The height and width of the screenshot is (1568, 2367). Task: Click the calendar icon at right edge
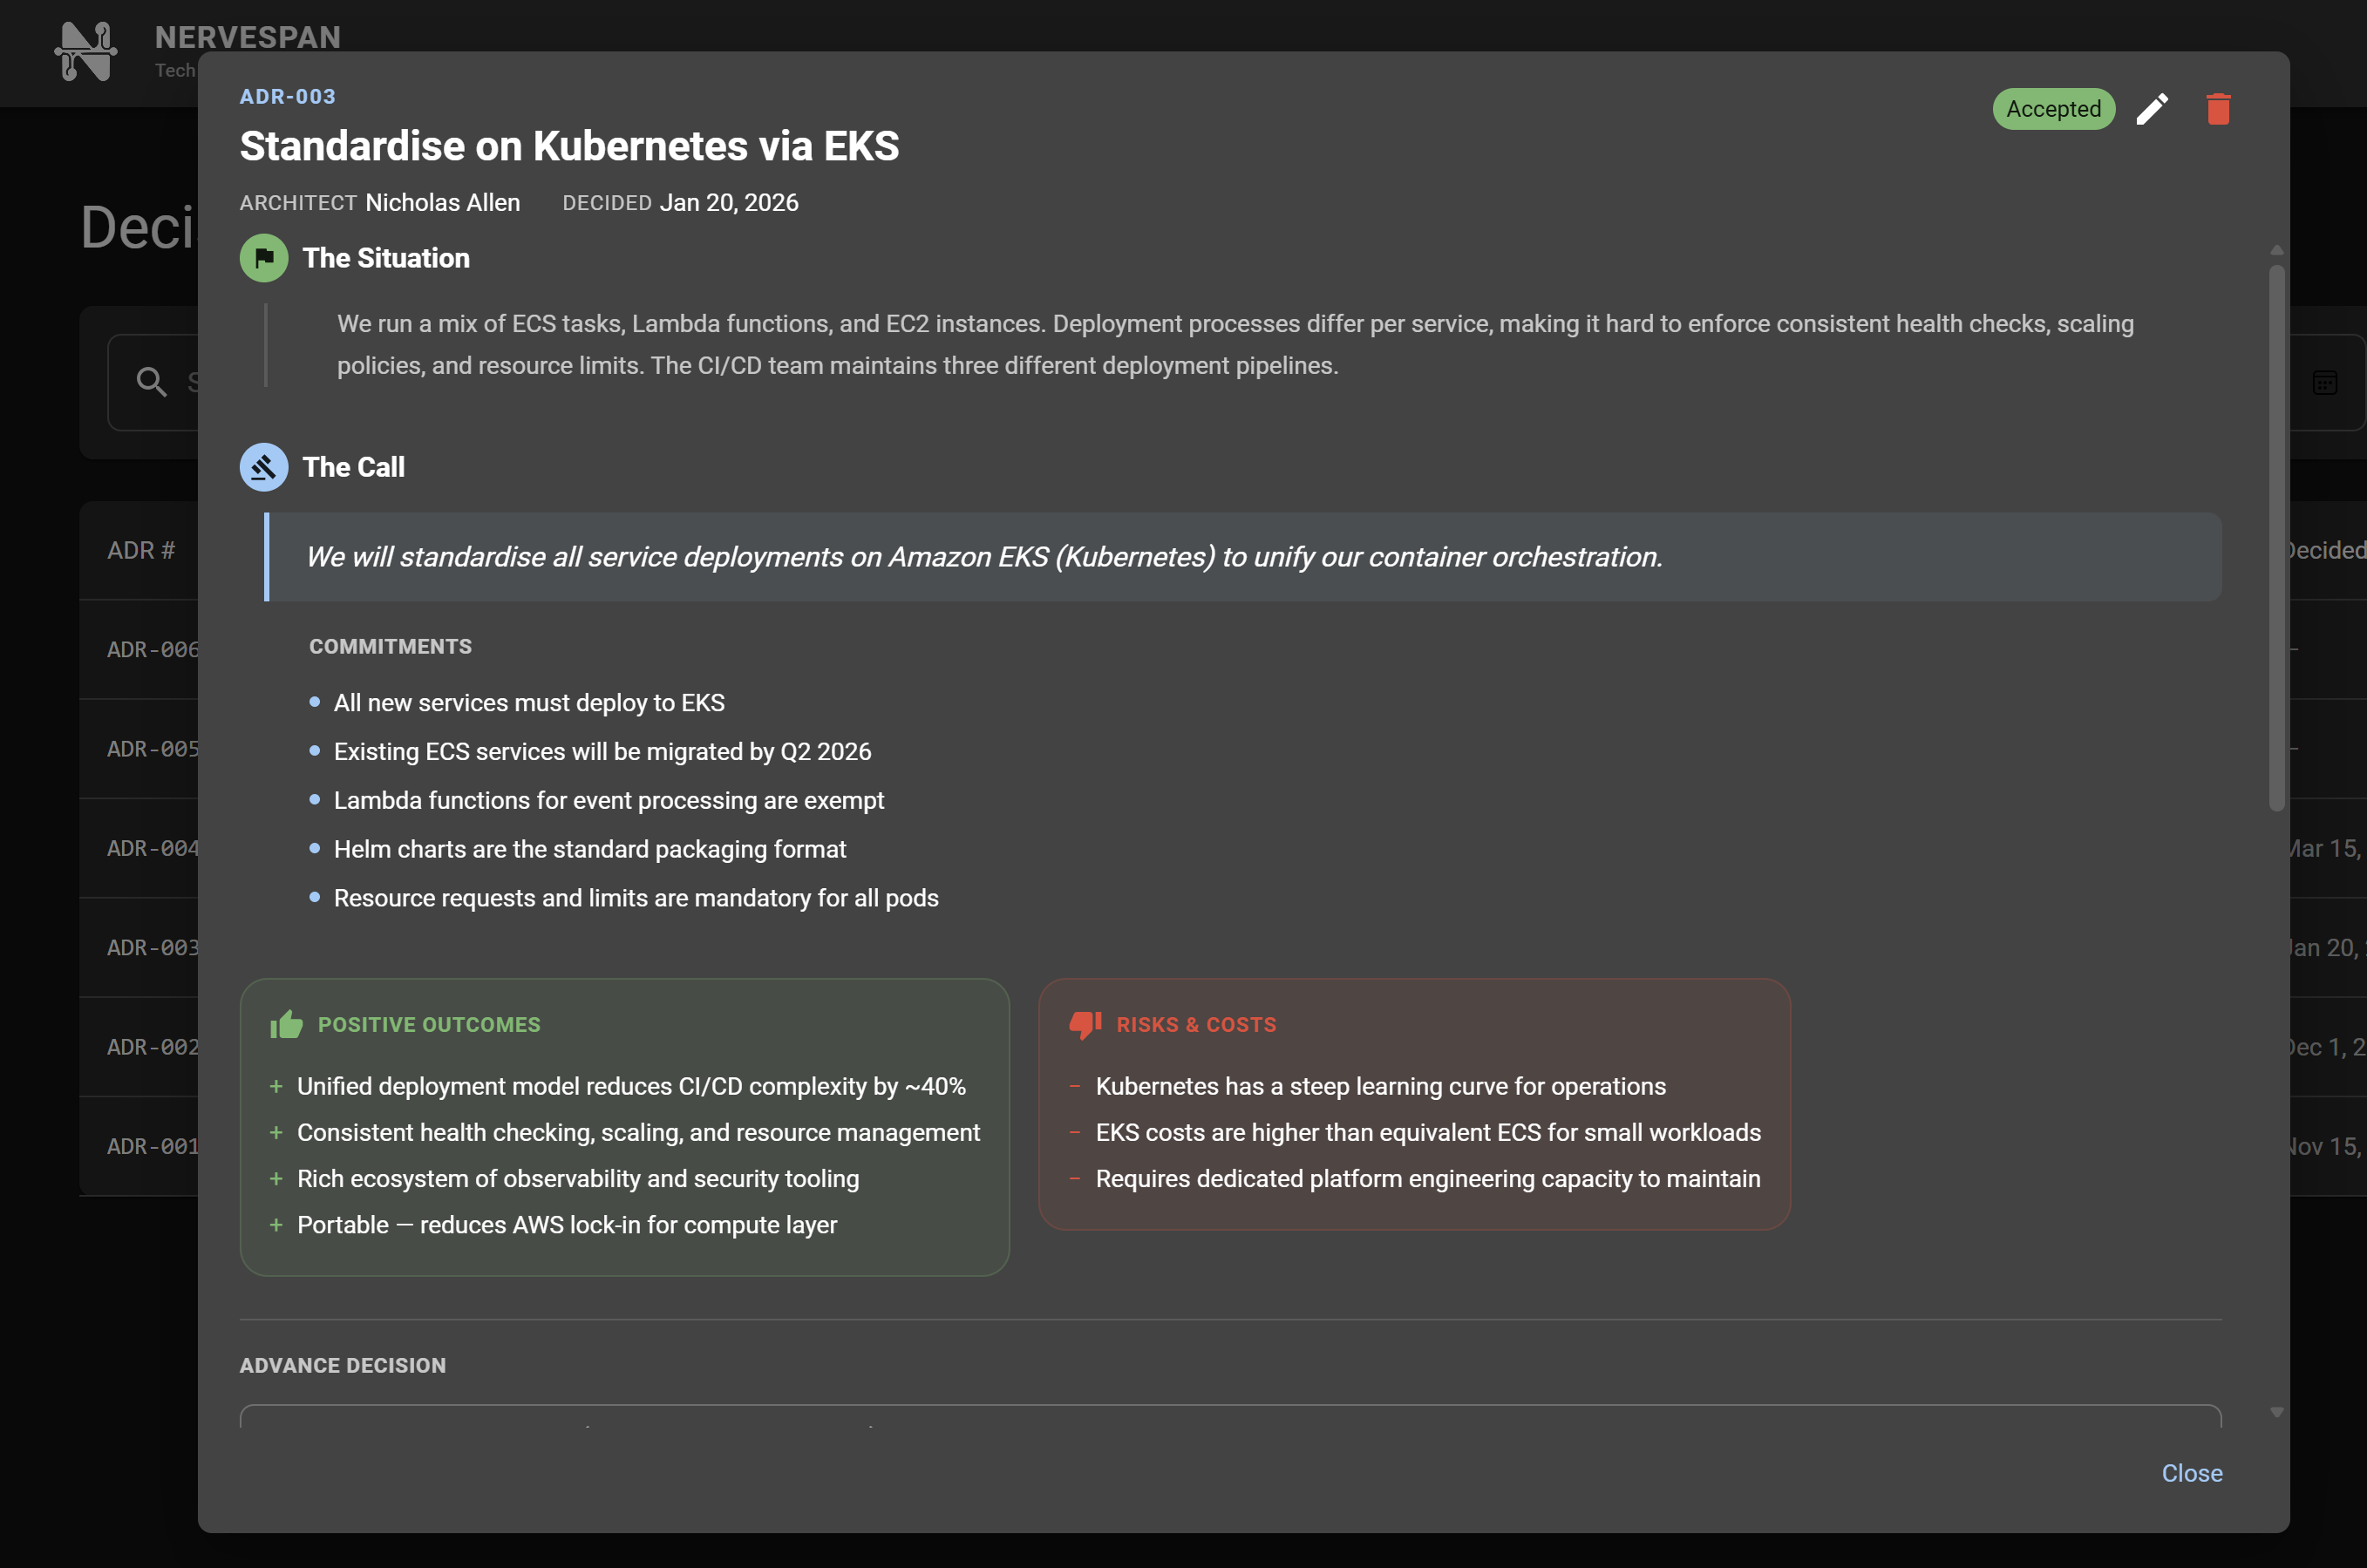click(x=2325, y=382)
